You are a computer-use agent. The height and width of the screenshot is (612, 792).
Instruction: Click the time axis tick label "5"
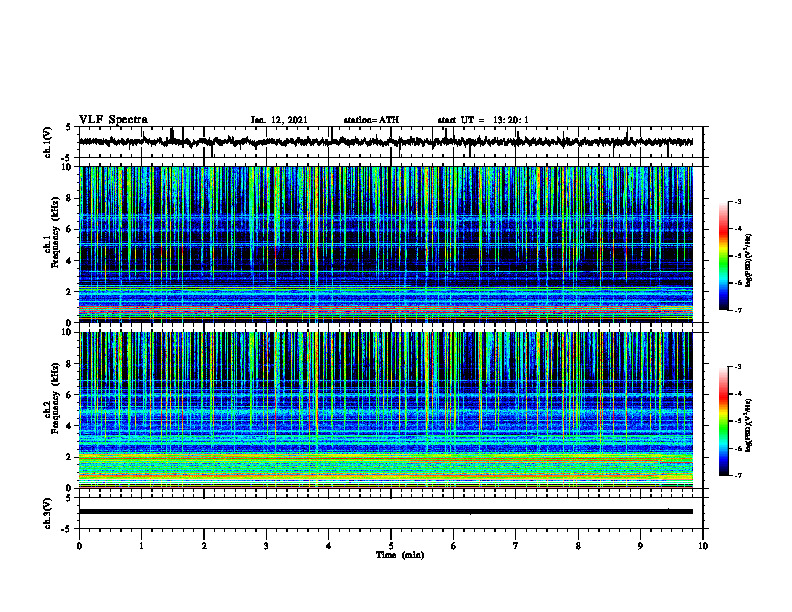(391, 546)
